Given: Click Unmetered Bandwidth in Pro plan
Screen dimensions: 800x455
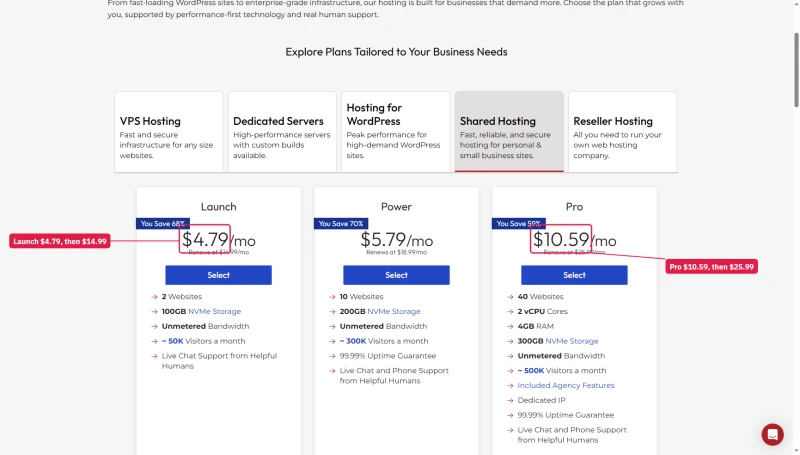Looking at the screenshot, I should [x=561, y=356].
